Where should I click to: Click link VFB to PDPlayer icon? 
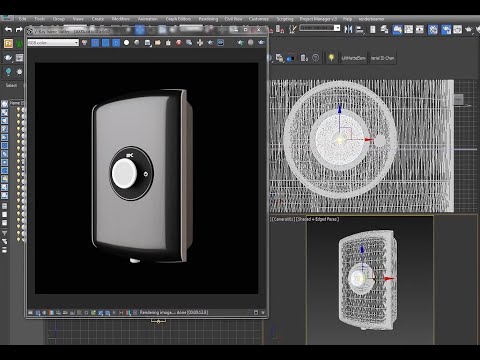220,43
